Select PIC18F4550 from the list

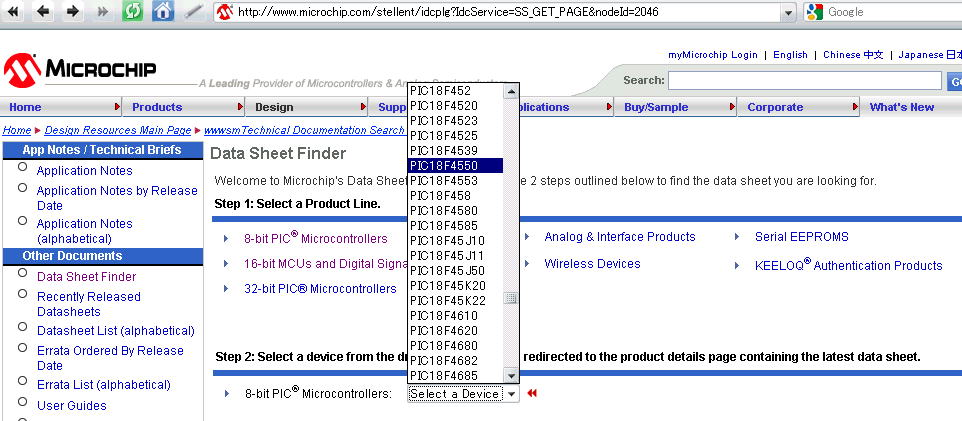[x=455, y=166]
